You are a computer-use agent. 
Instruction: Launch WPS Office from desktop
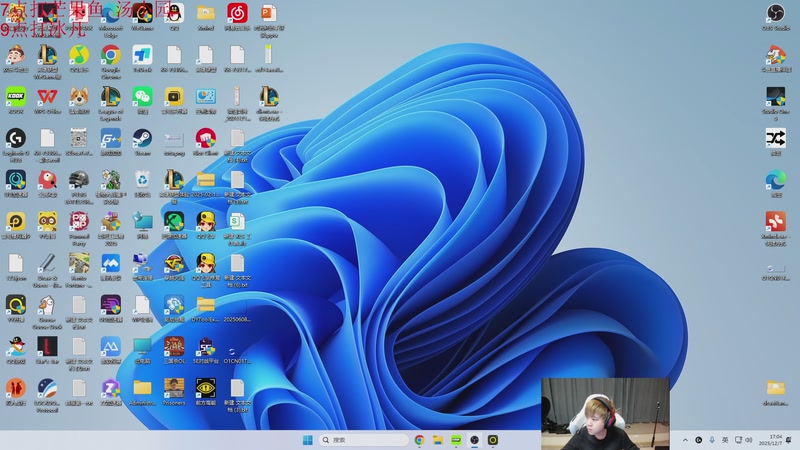click(47, 97)
